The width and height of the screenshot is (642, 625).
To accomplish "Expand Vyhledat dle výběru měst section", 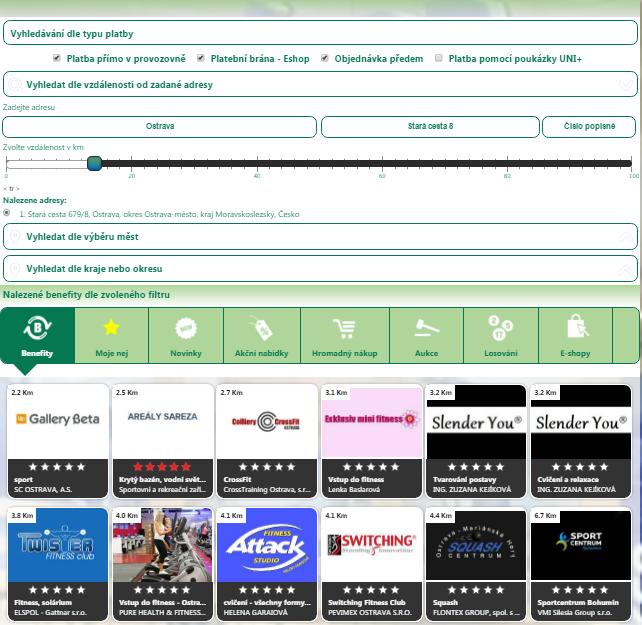I will 320,237.
